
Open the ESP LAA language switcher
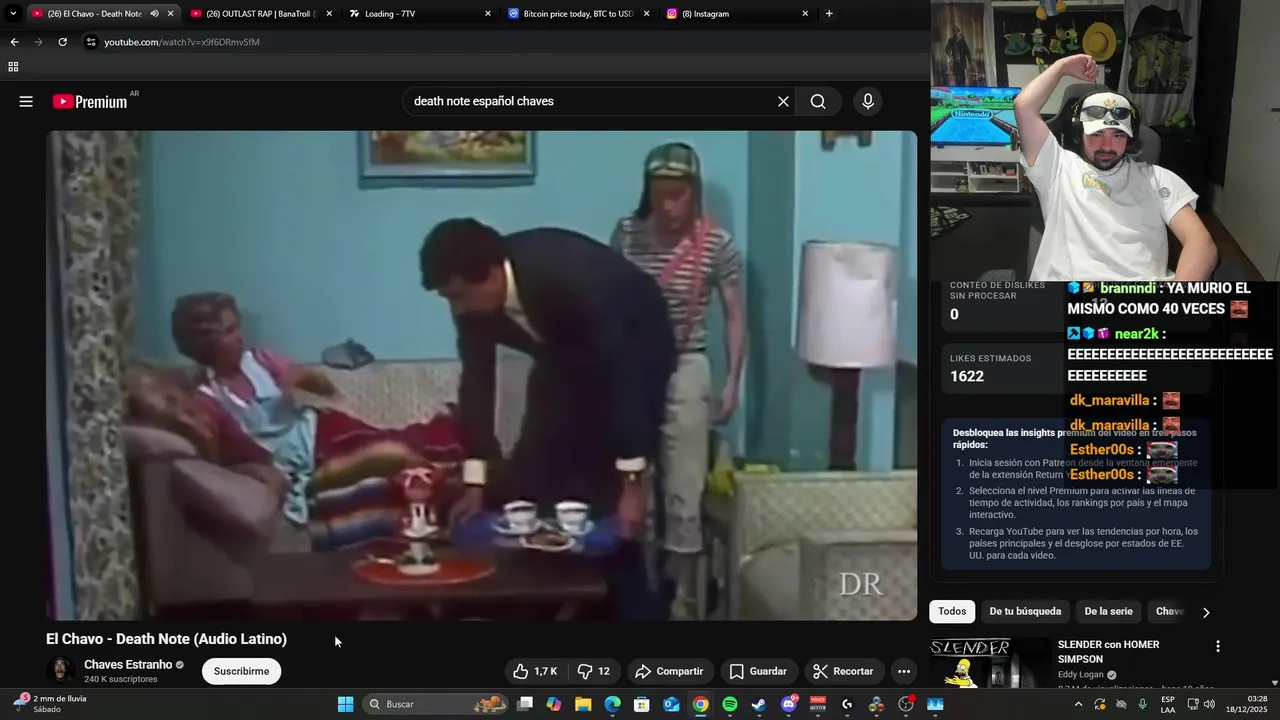click(1168, 704)
